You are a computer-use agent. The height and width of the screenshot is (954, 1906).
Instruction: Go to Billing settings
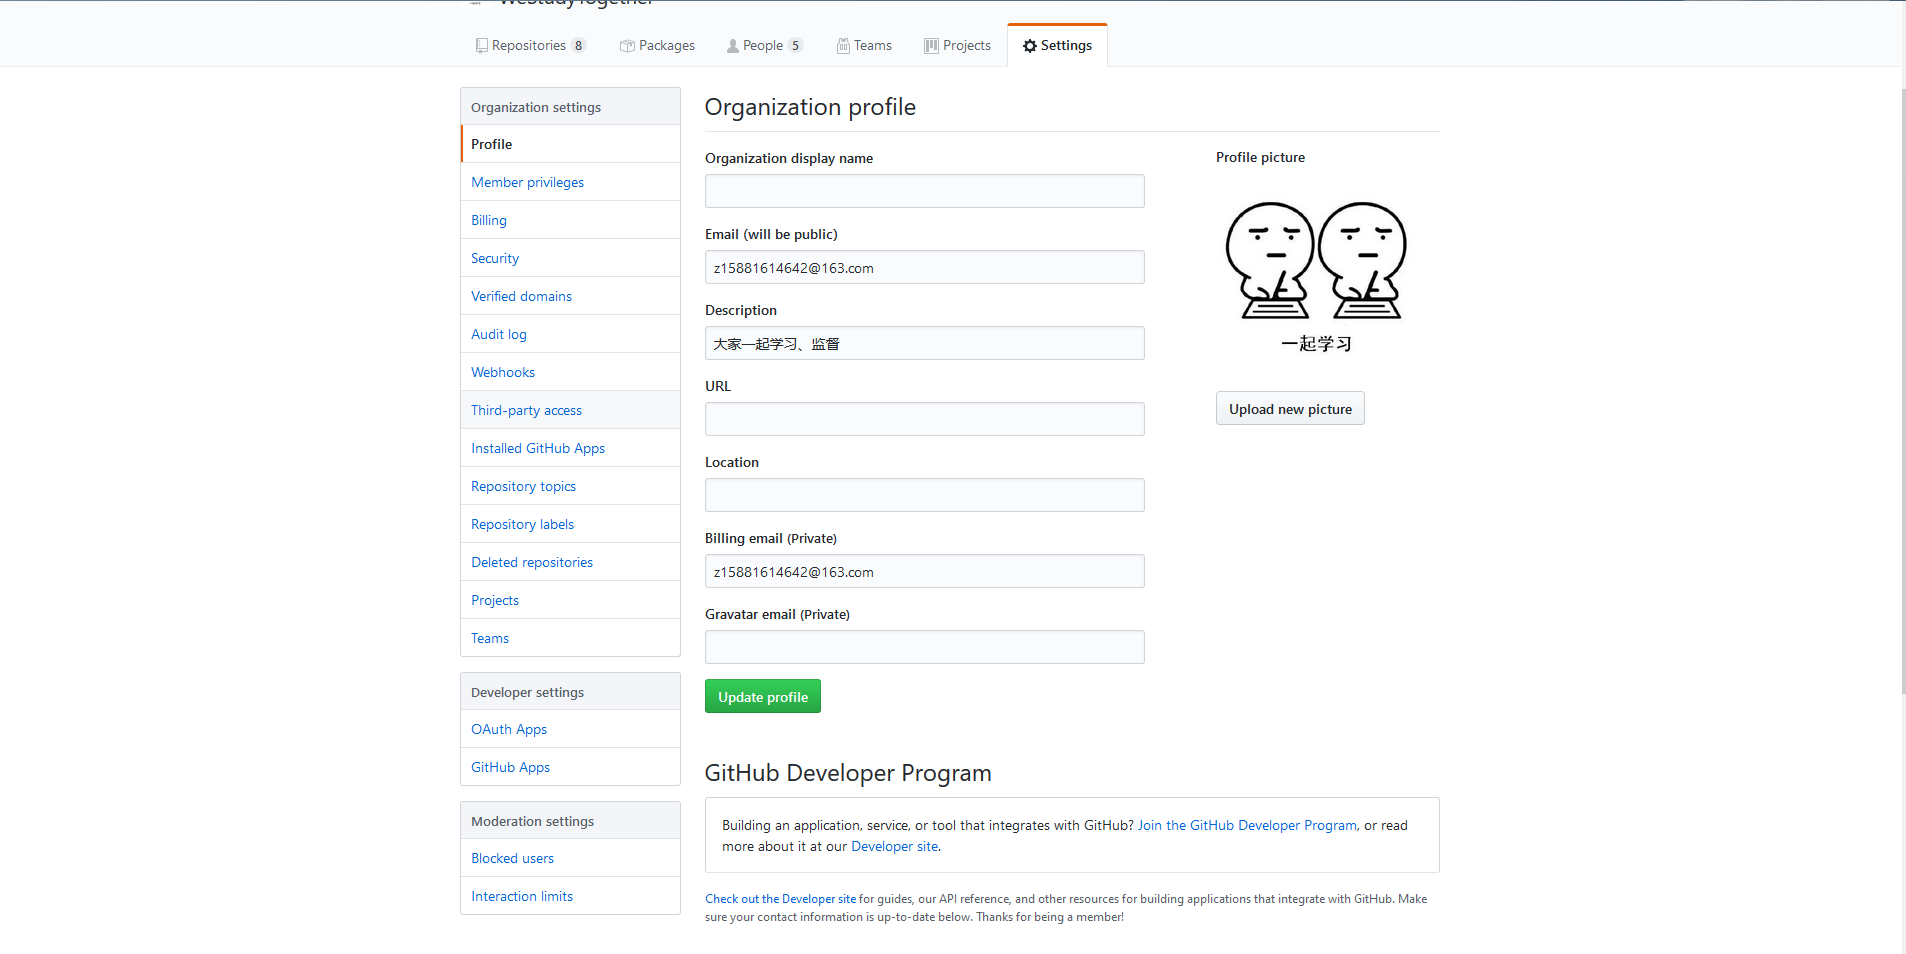click(x=570, y=220)
